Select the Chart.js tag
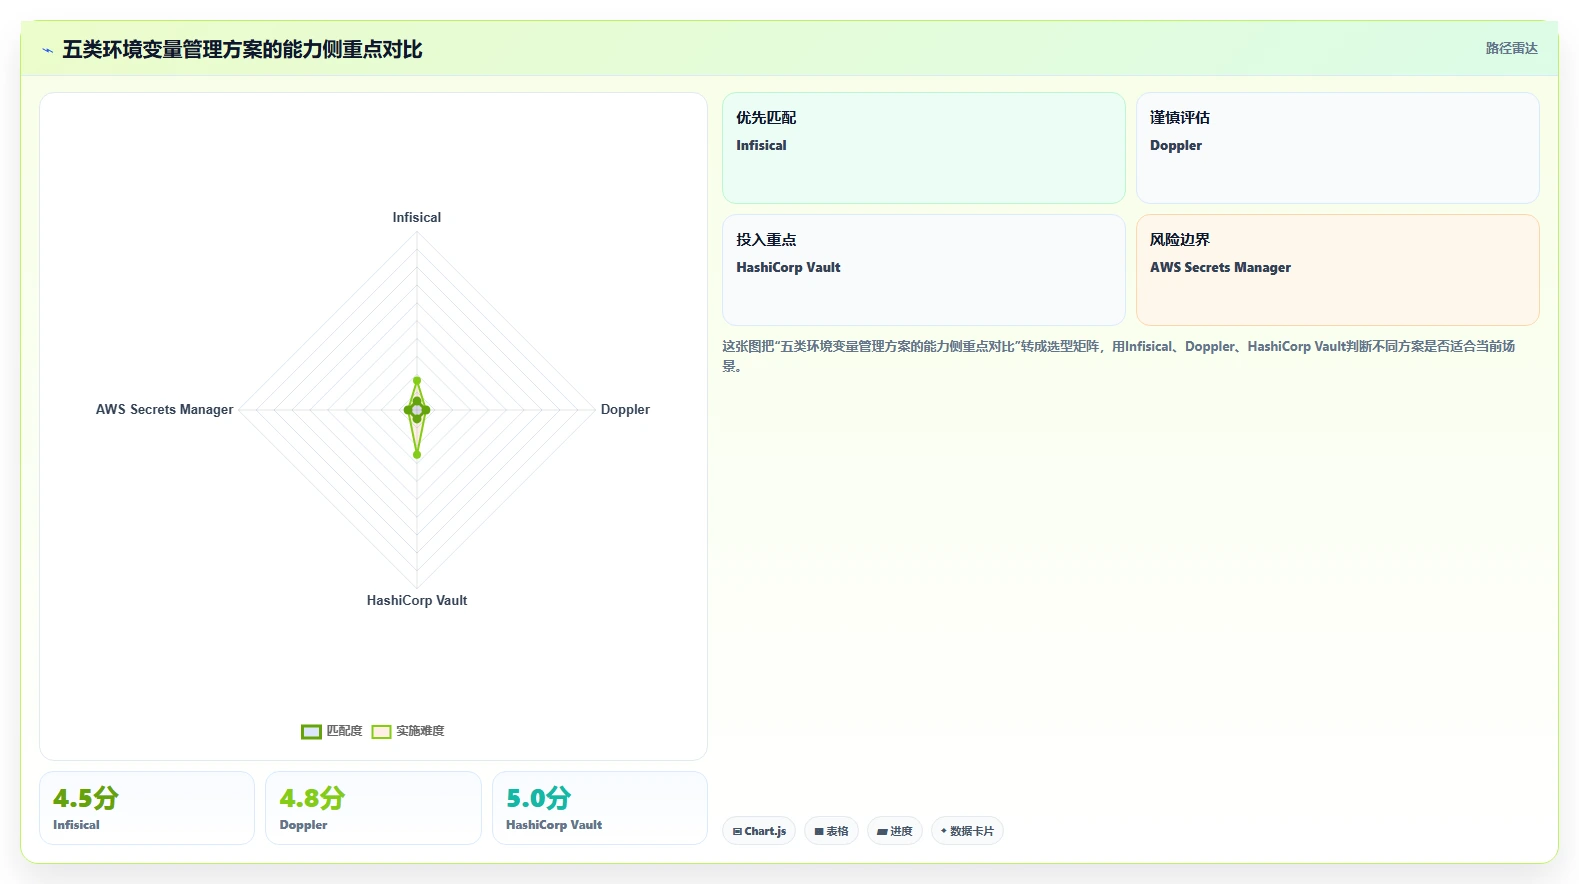This screenshot has height=884, width=1579. click(759, 831)
